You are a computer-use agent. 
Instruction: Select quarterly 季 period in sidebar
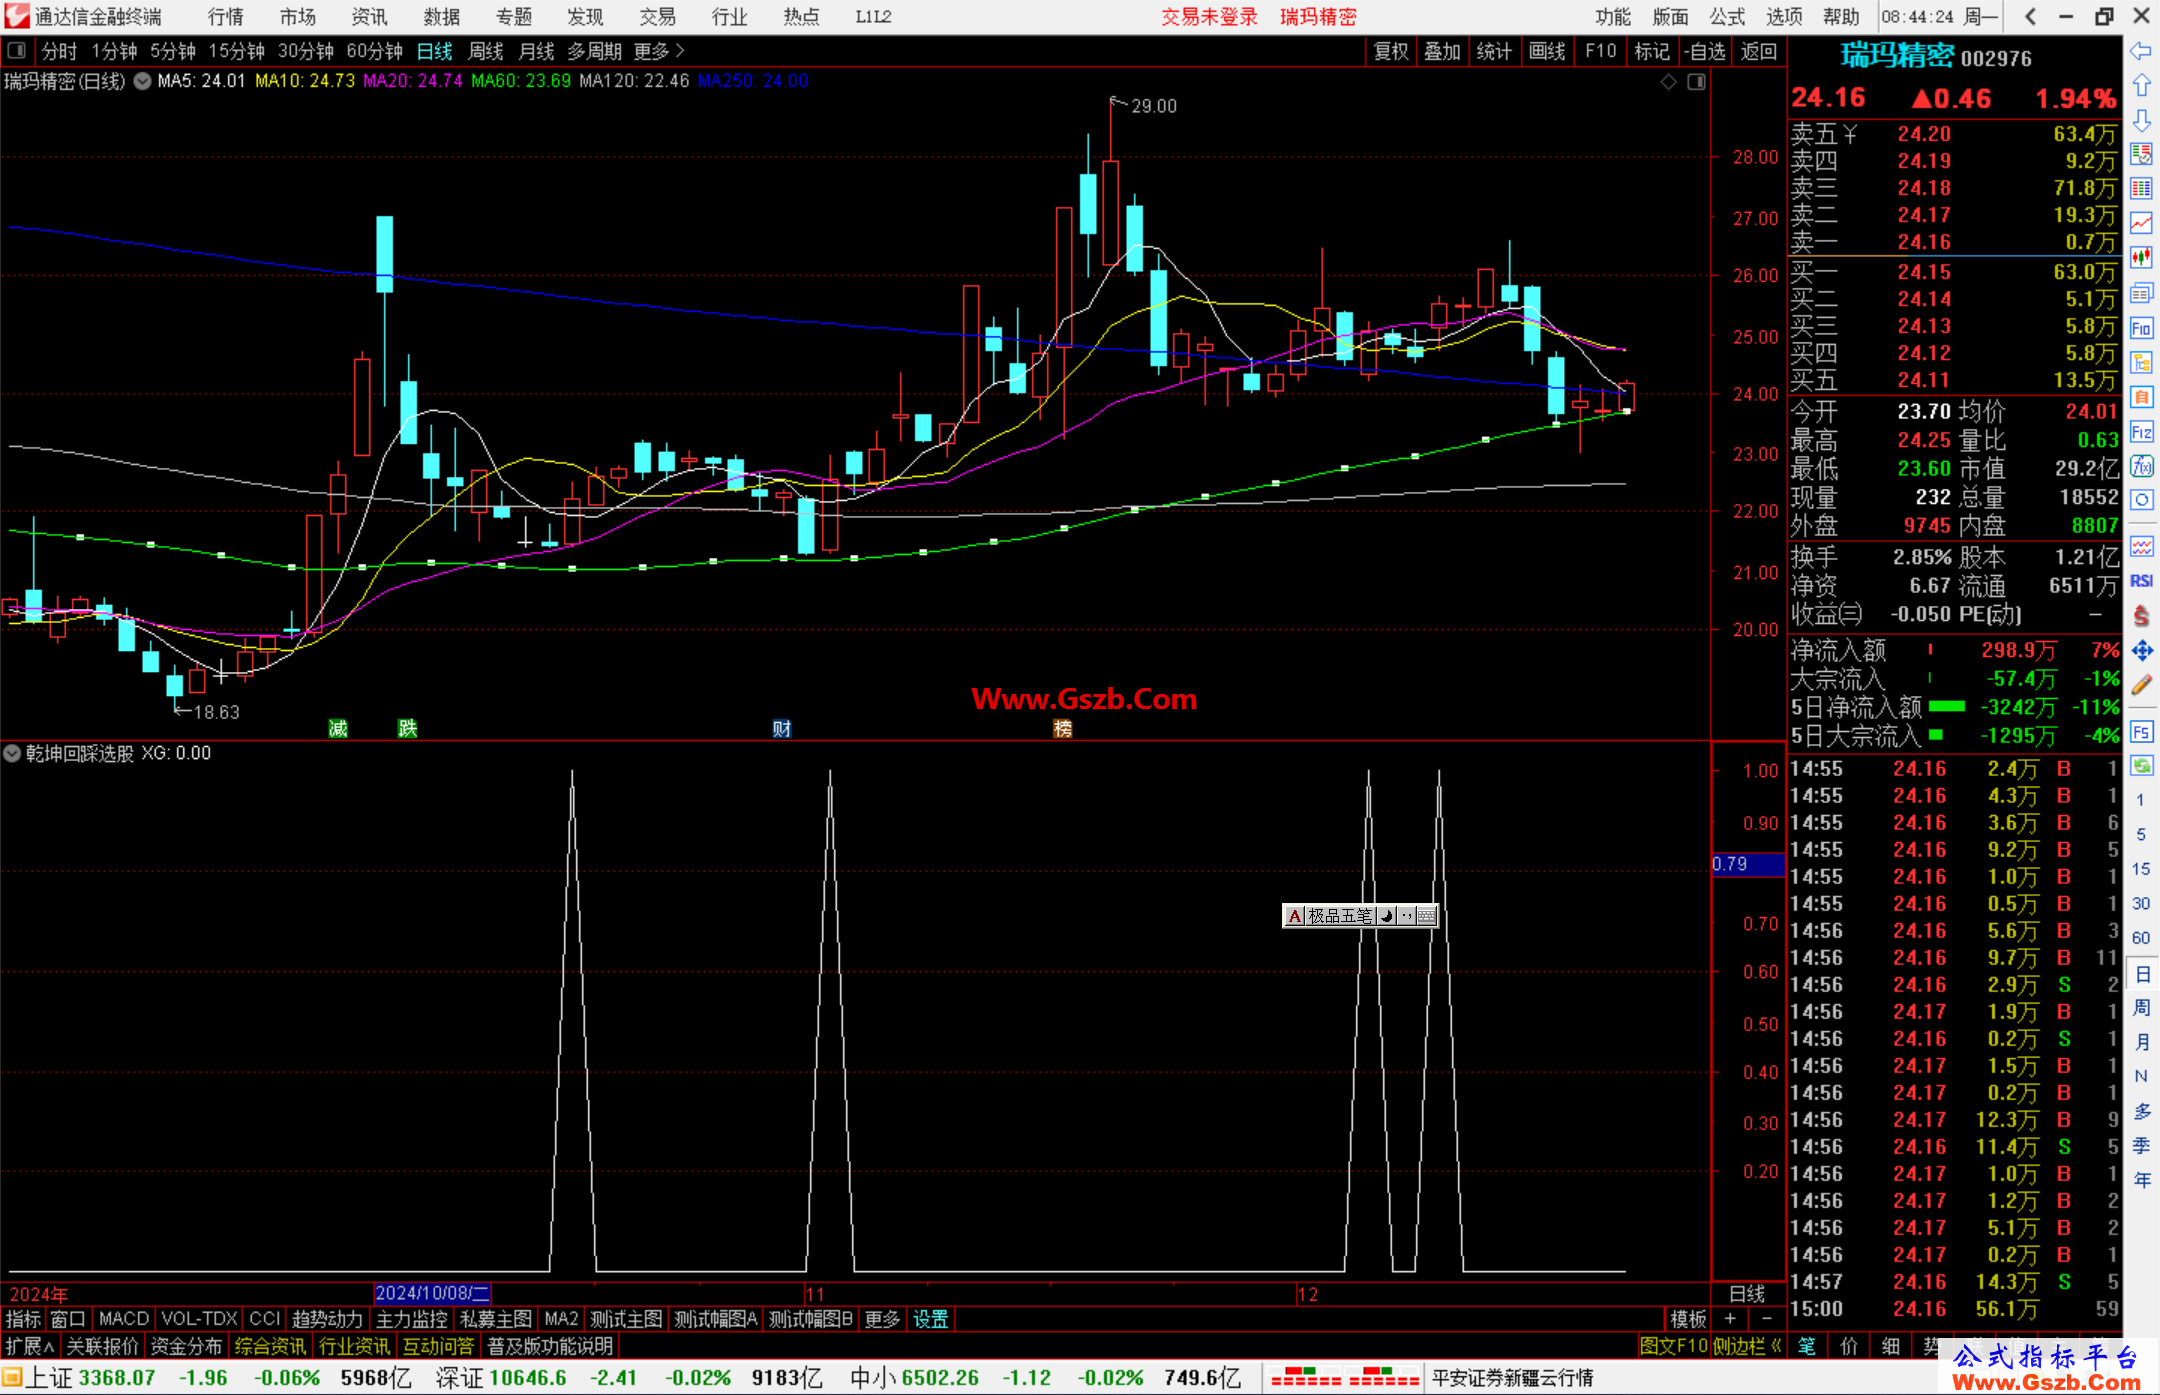point(2141,1145)
